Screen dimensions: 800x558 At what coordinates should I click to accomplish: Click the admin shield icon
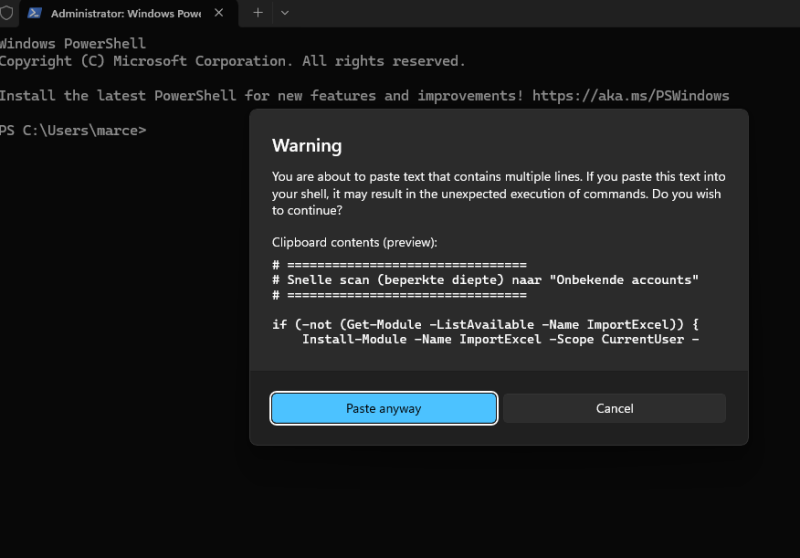[x=6, y=13]
